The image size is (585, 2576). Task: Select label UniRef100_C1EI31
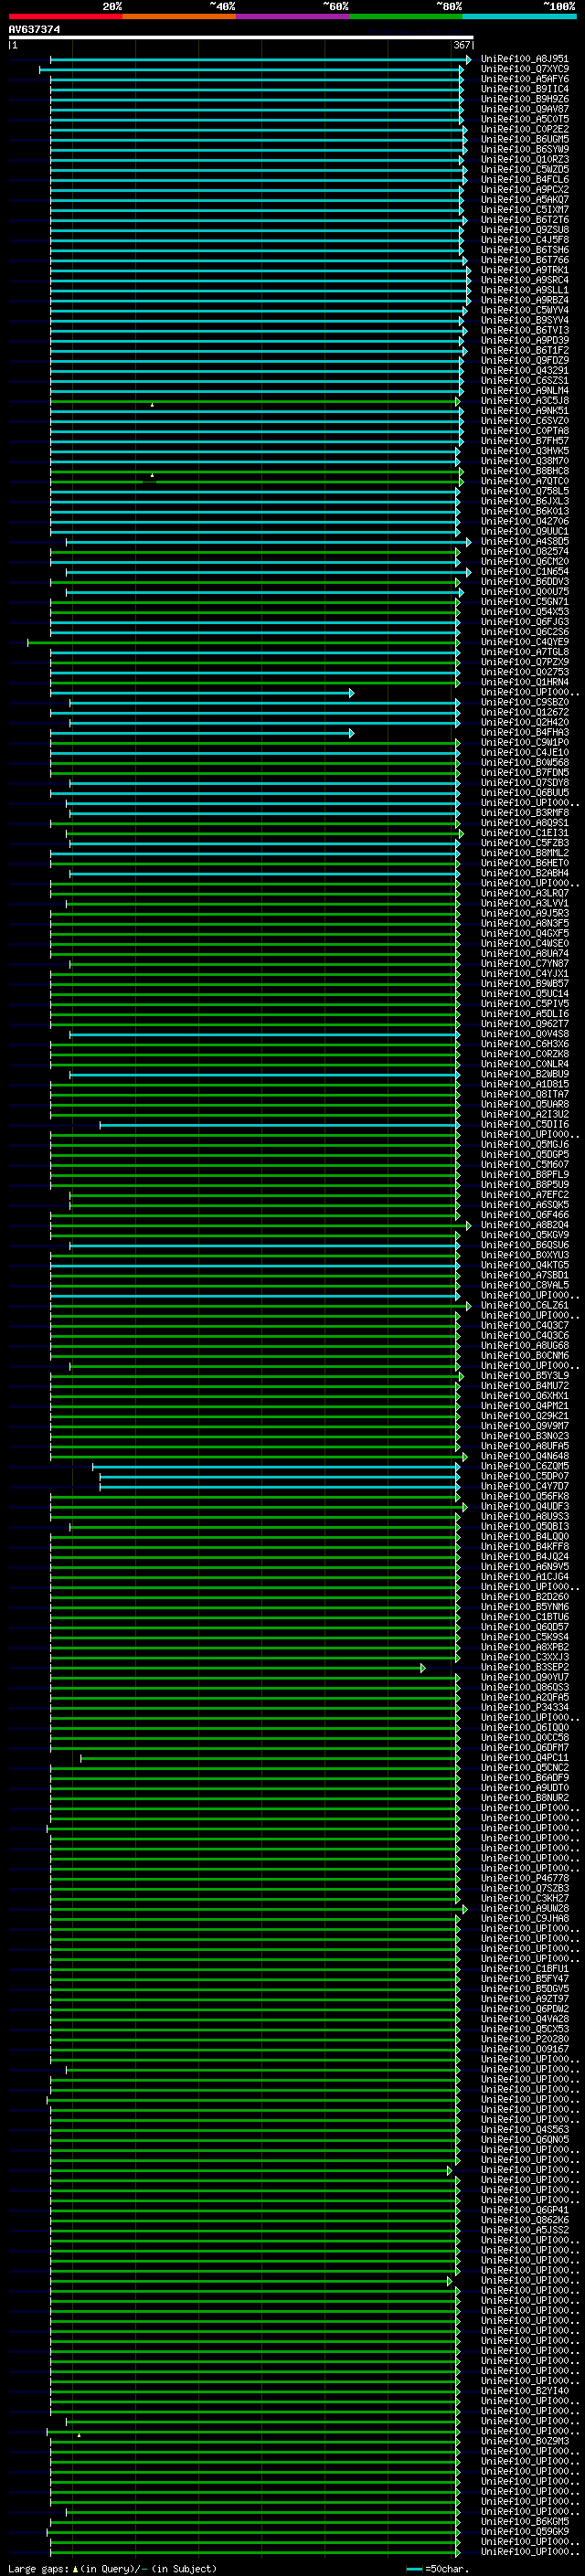(x=524, y=833)
